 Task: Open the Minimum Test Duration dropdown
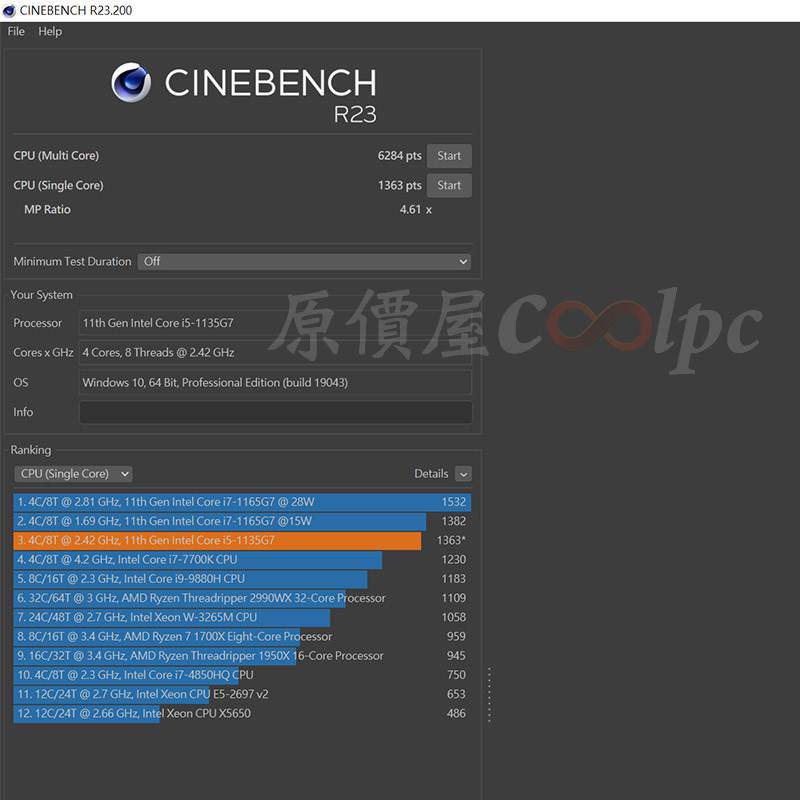[304, 262]
